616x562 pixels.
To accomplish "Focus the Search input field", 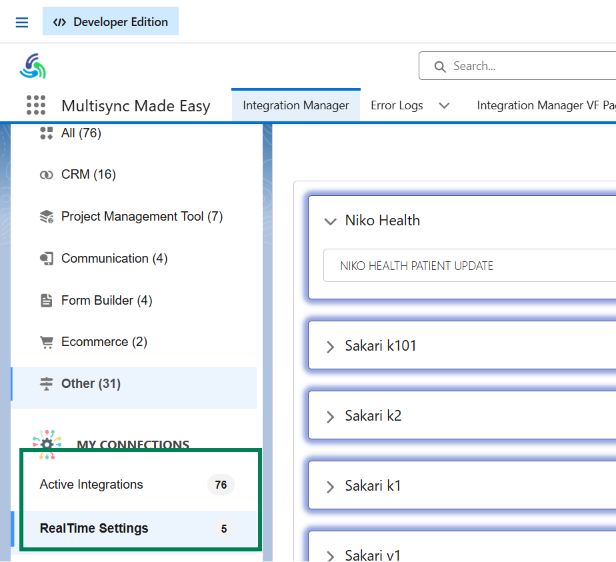I will [x=517, y=66].
